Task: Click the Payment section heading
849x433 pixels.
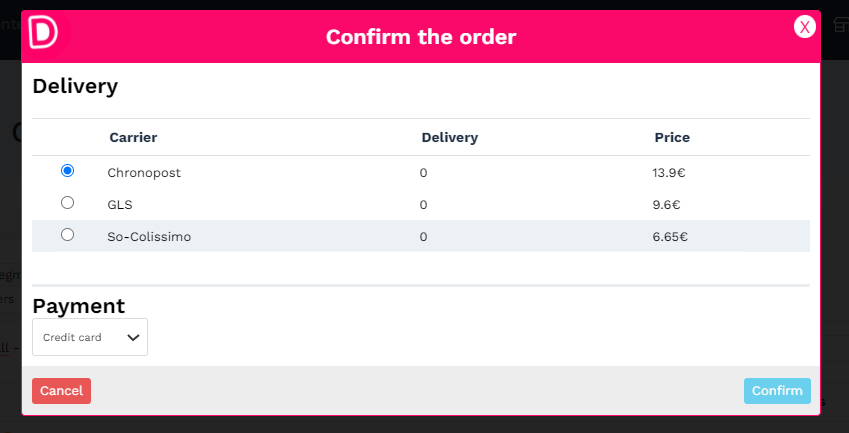Action: pos(79,306)
